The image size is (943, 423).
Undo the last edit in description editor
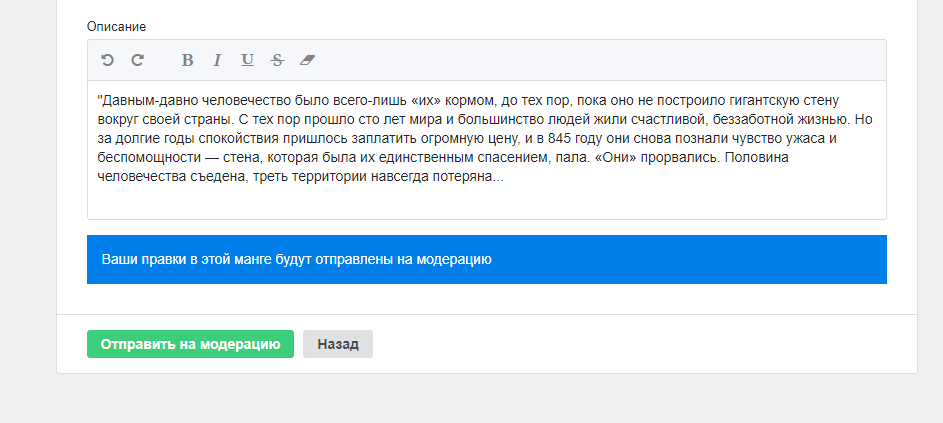[107, 60]
